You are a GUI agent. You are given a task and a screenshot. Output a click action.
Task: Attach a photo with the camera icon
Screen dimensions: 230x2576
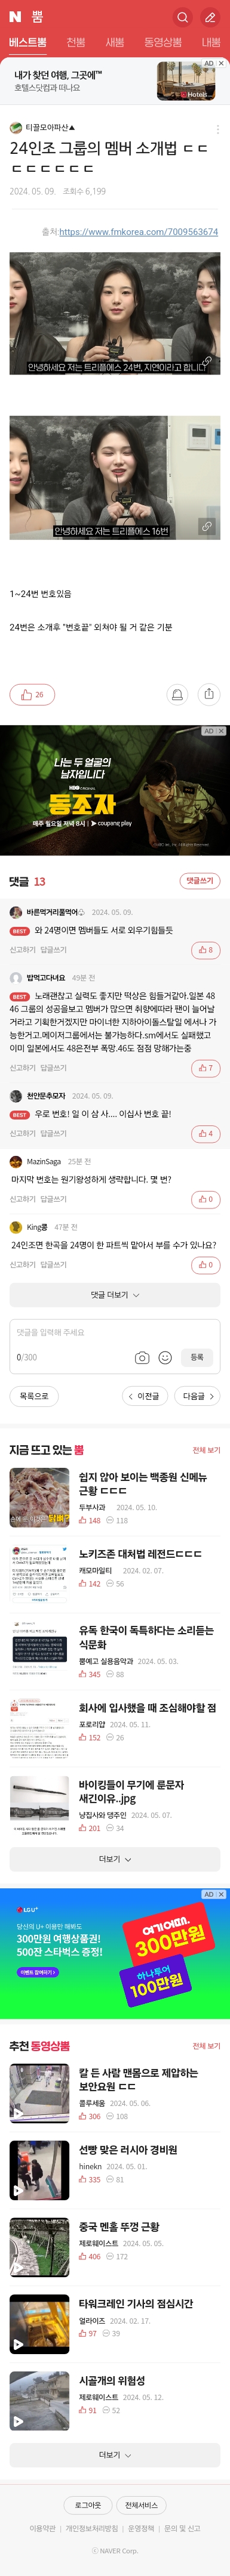coord(142,1357)
